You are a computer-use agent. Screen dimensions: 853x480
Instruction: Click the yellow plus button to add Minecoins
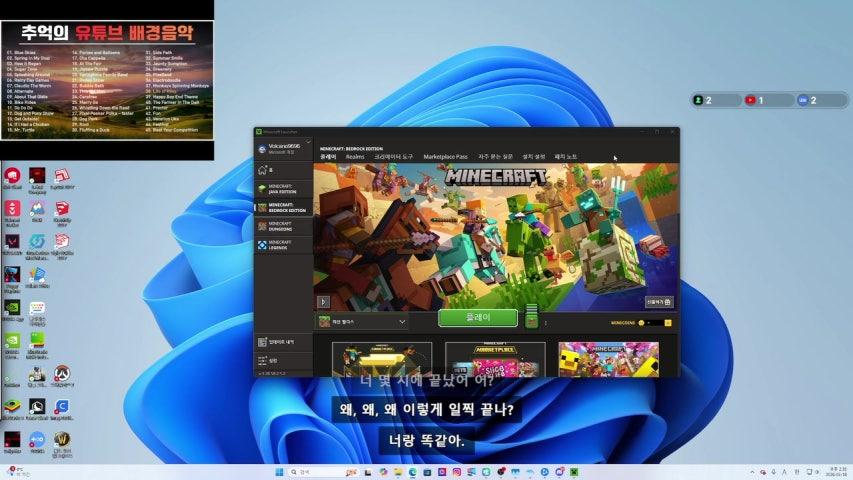[668, 323]
